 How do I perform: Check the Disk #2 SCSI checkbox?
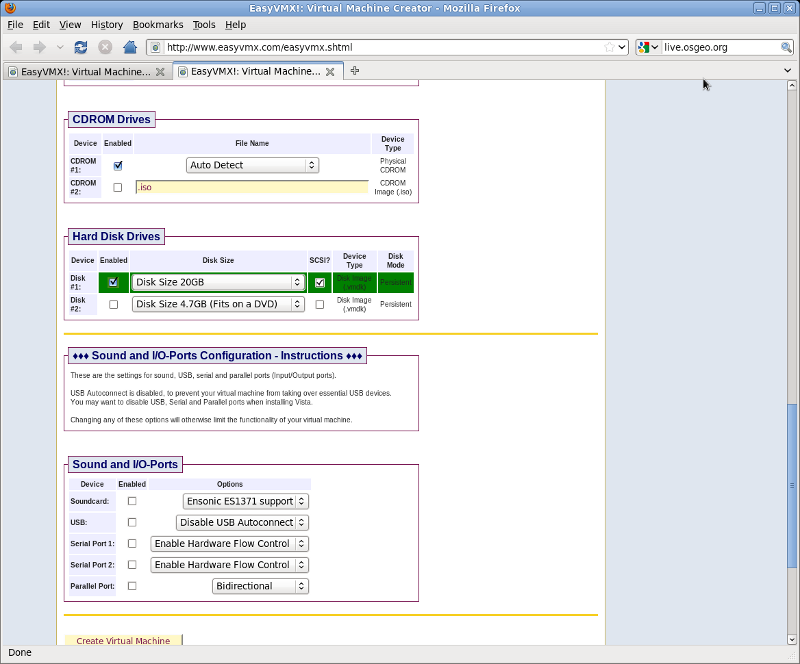(320, 304)
